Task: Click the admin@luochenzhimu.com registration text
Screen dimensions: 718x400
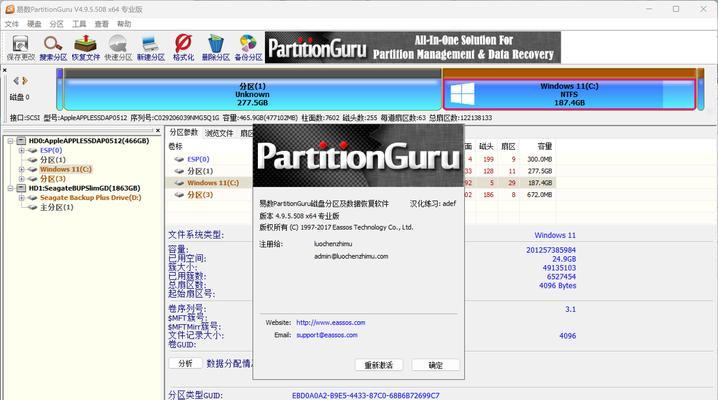Action: click(351, 256)
